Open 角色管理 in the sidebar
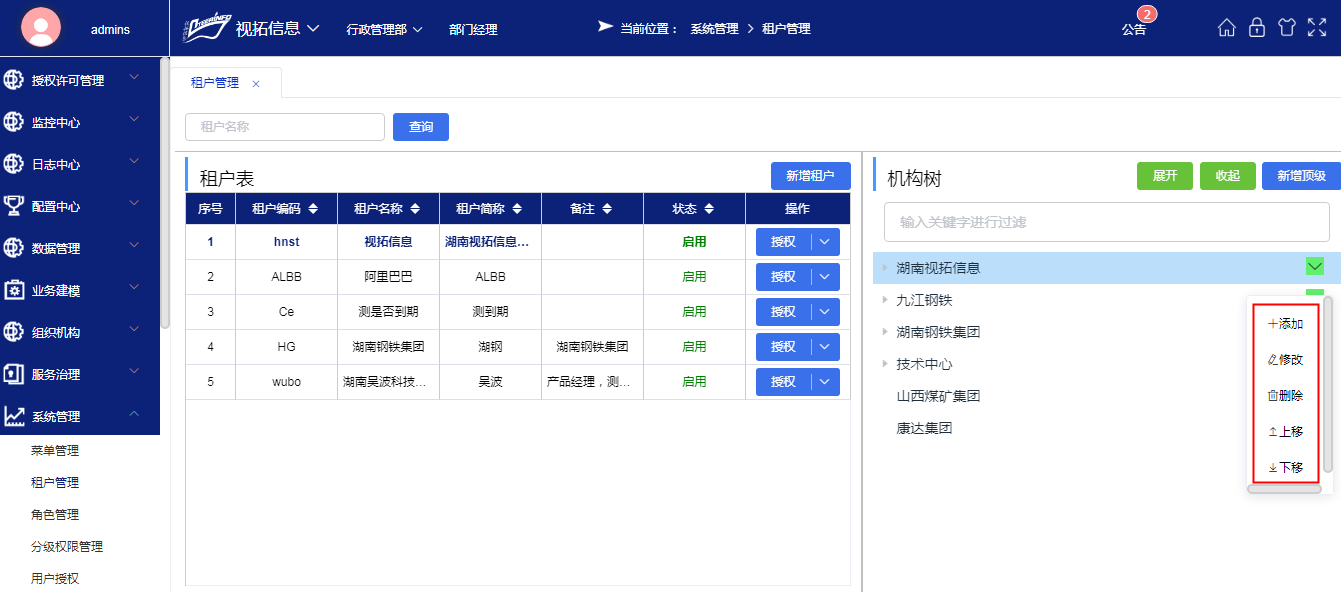1341x592 pixels. coord(55,515)
